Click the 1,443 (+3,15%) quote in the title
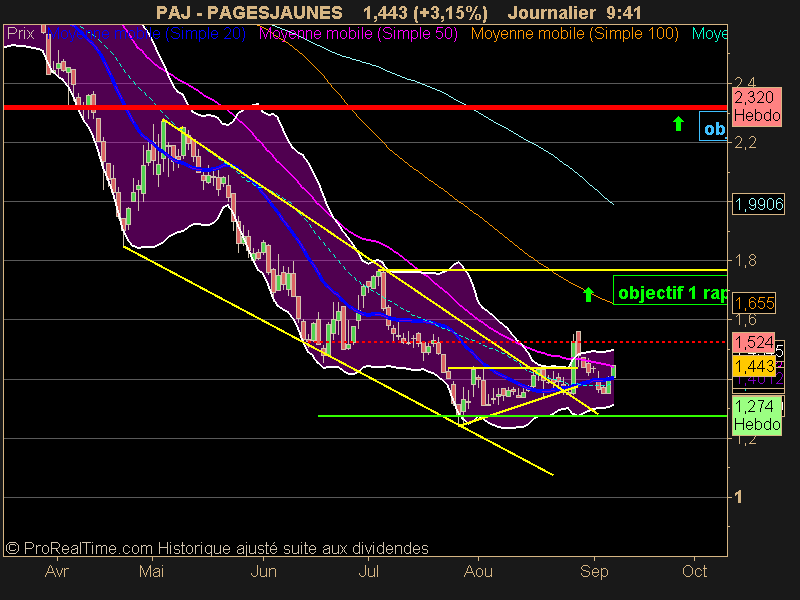This screenshot has width=800, height=600. pyautogui.click(x=425, y=12)
